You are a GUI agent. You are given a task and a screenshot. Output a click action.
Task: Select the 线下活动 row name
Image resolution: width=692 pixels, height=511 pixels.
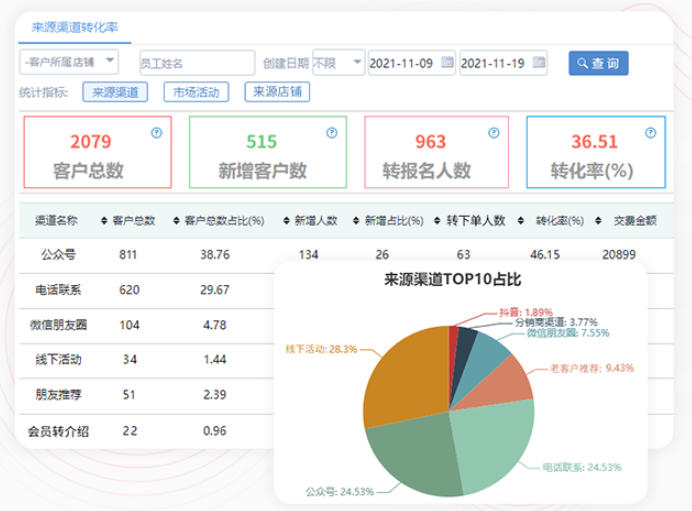point(58,359)
